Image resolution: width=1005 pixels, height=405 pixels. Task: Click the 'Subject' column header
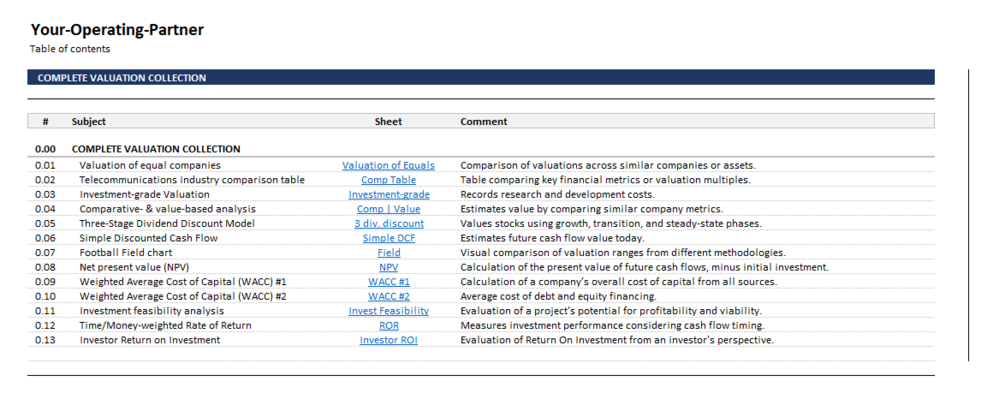(88, 121)
